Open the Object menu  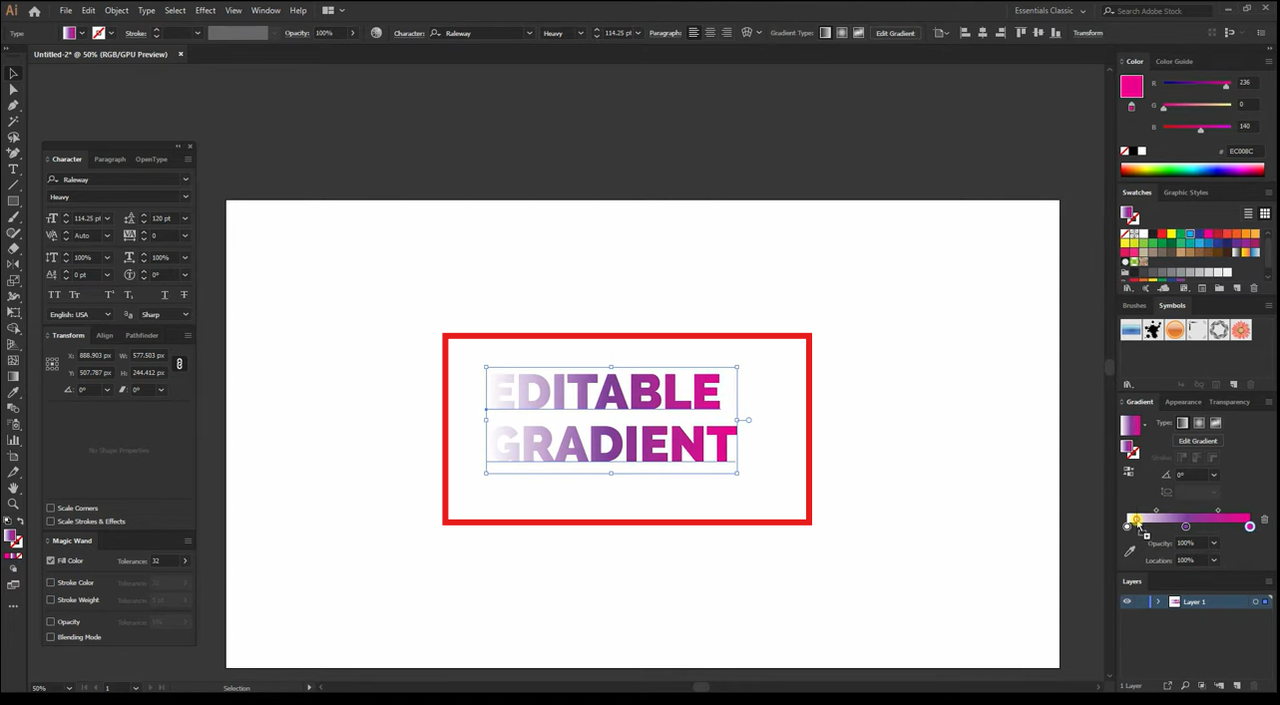tap(117, 10)
